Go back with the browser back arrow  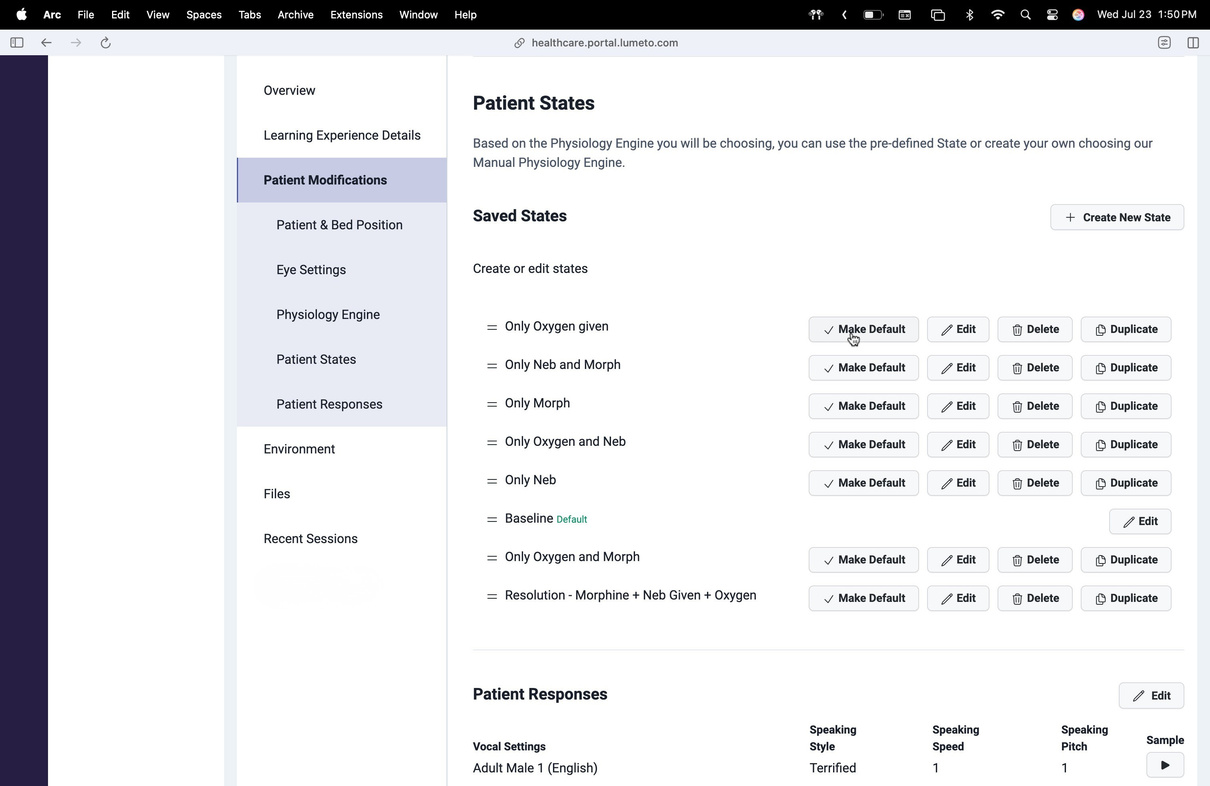(46, 43)
